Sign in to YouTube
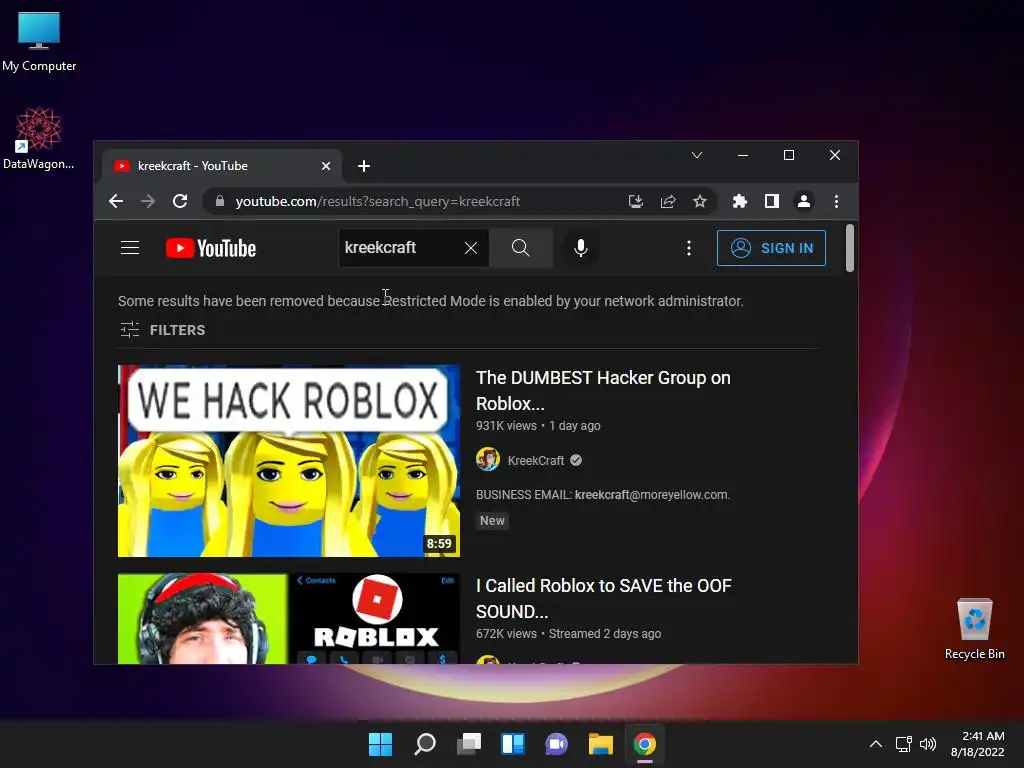This screenshot has width=1024, height=768. (771, 248)
